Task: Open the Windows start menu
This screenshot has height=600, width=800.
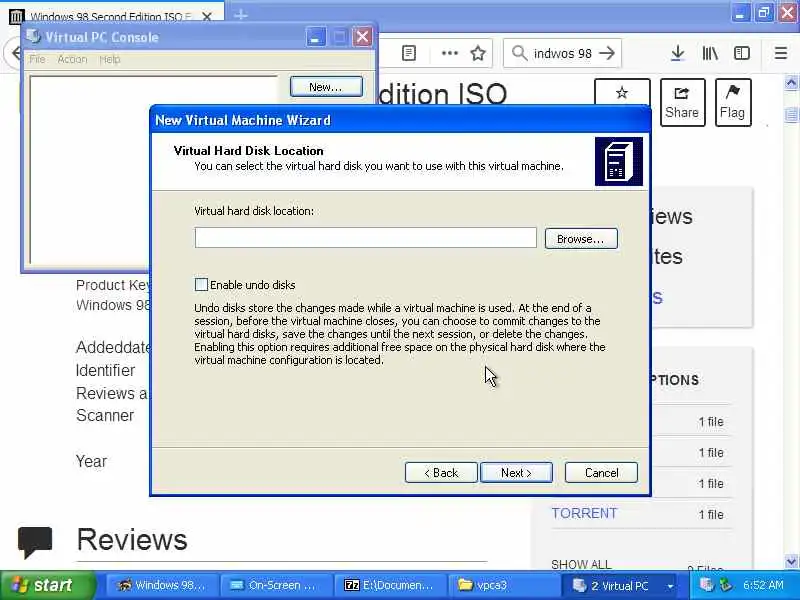Action: click(x=46, y=585)
